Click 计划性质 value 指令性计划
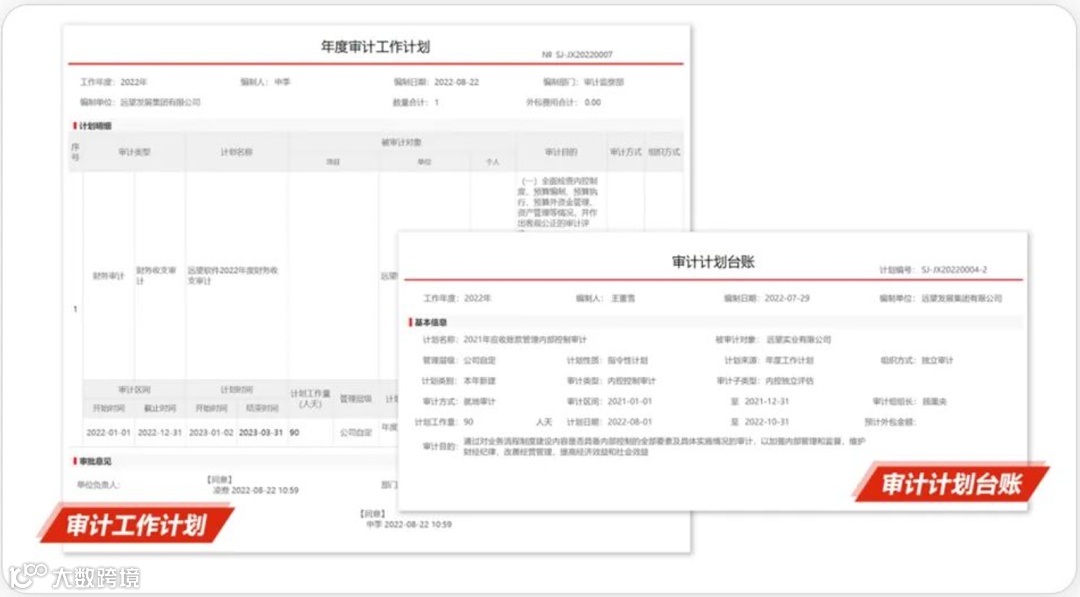 (x=627, y=361)
